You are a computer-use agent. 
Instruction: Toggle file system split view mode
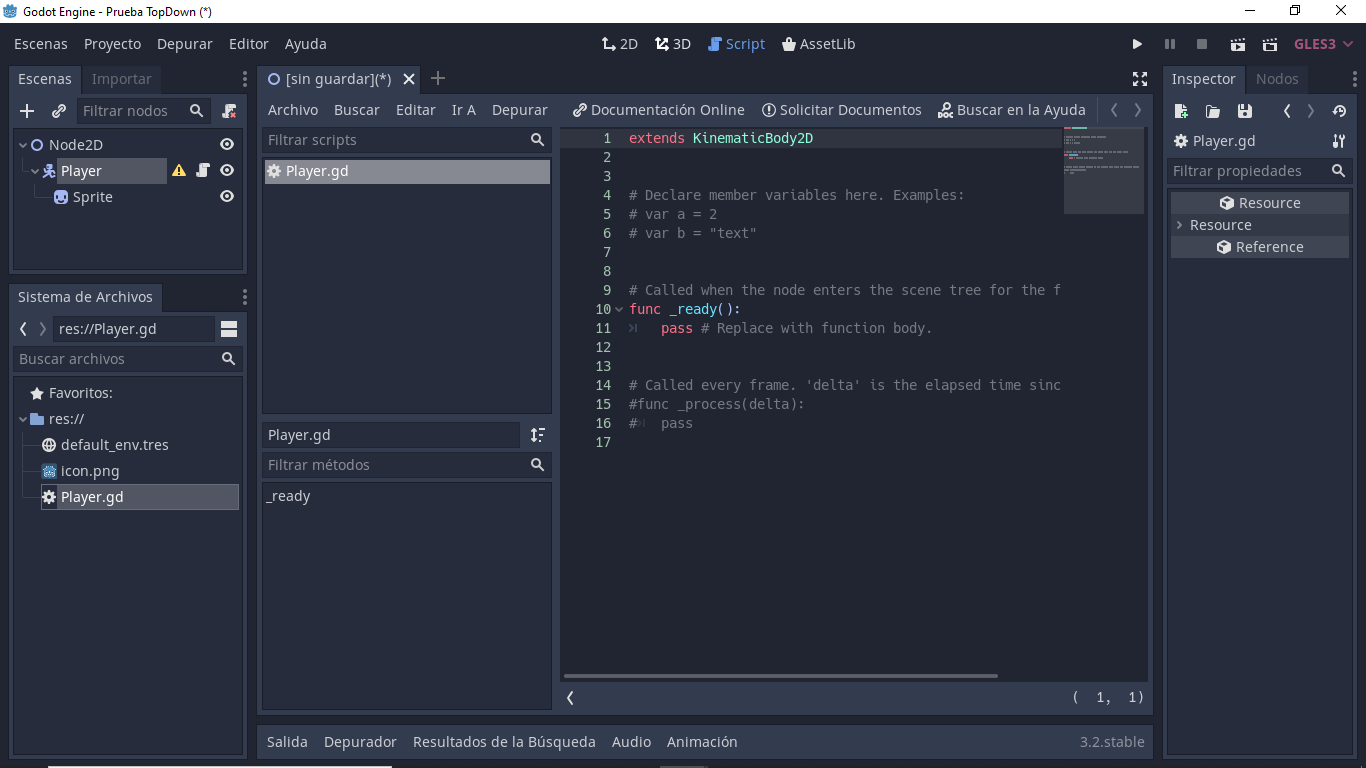[x=229, y=329]
